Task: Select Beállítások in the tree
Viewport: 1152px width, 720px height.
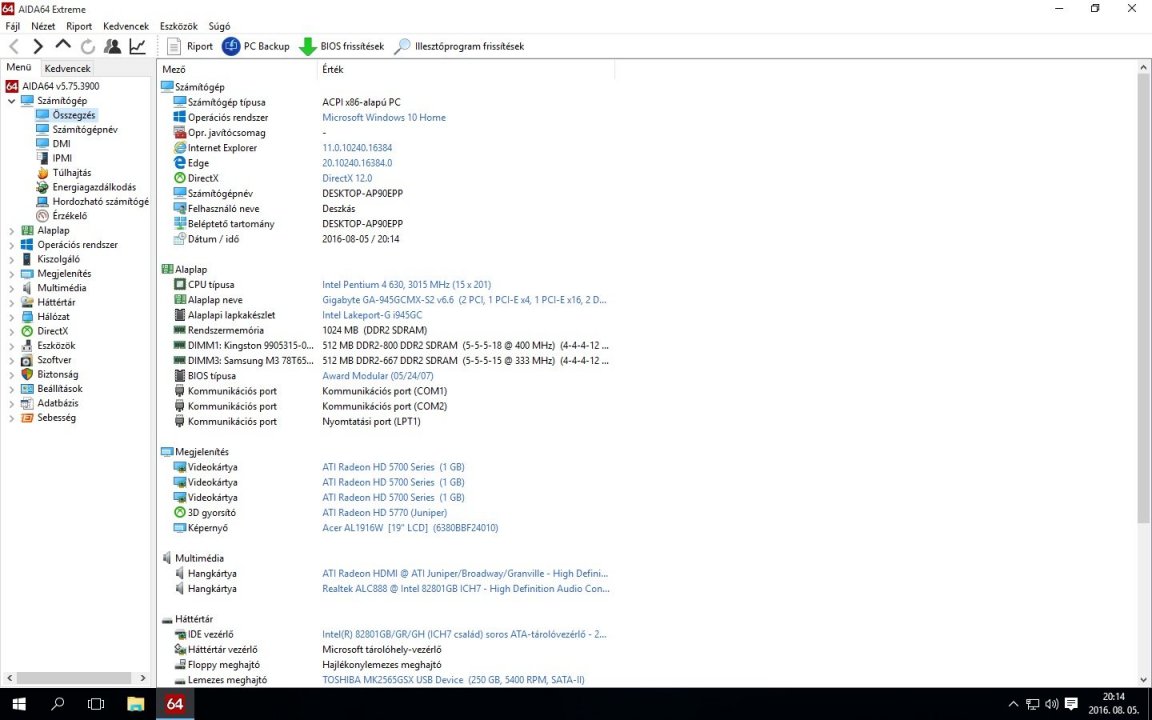Action: (60, 389)
